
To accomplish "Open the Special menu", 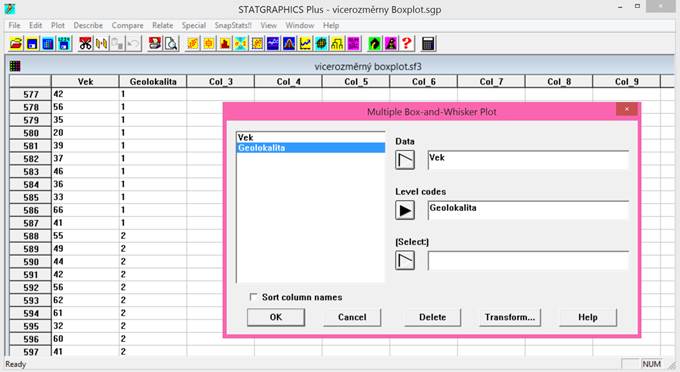I will pos(194,26).
